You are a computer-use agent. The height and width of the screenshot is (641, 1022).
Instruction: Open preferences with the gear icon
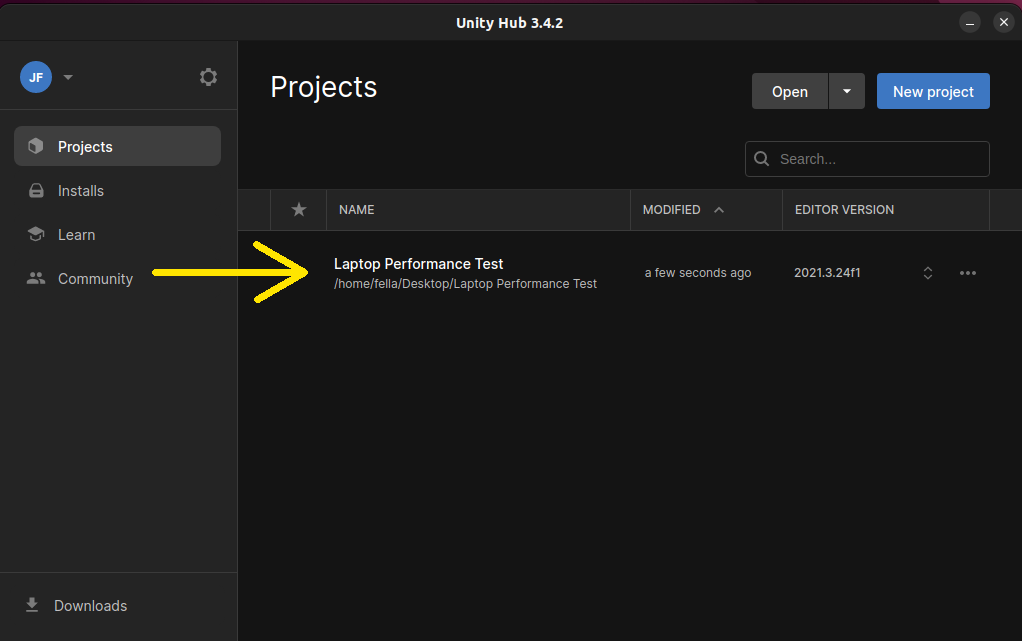[208, 77]
